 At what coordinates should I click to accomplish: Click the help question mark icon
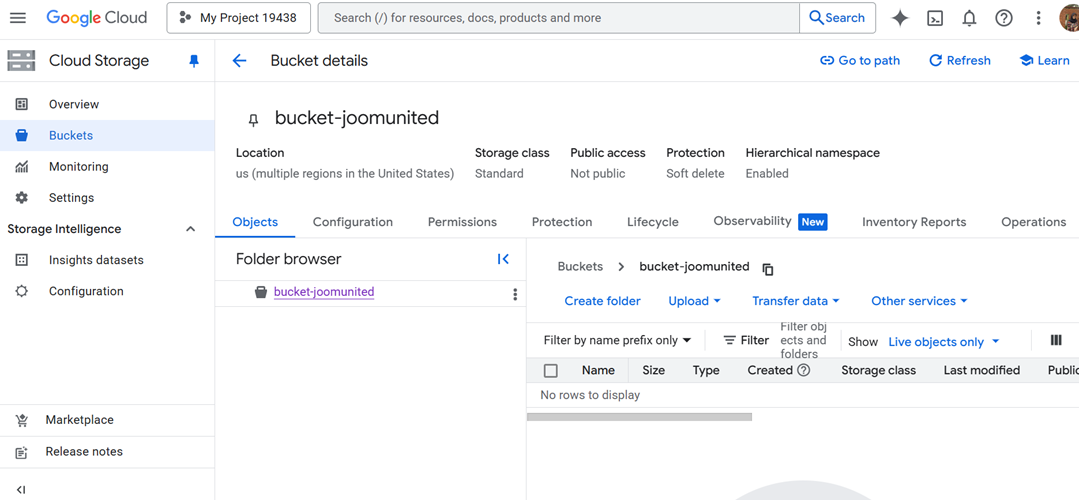1004,18
